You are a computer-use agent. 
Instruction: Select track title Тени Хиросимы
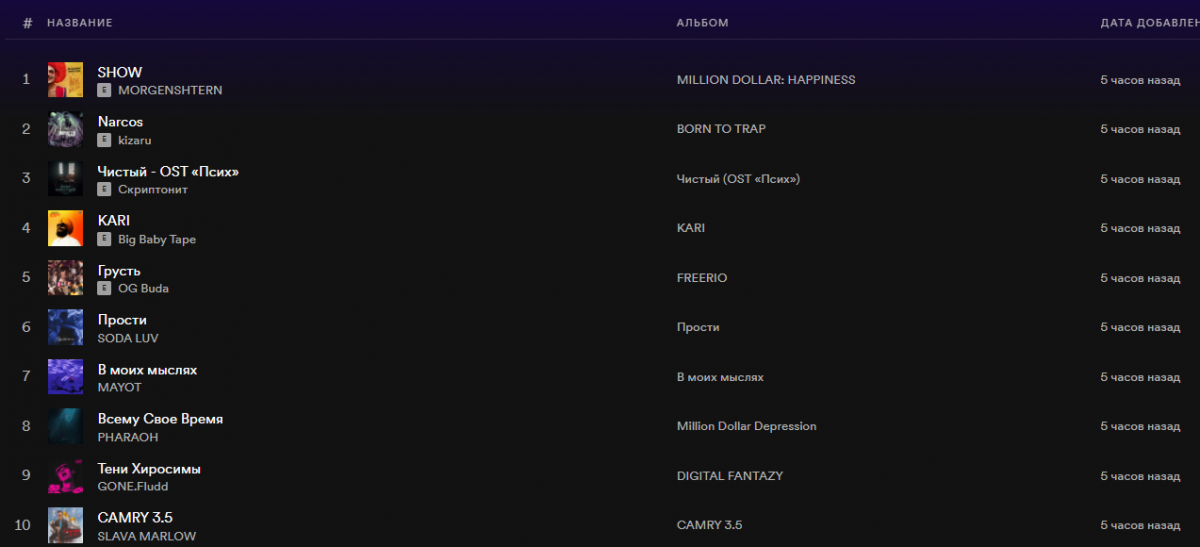149,469
